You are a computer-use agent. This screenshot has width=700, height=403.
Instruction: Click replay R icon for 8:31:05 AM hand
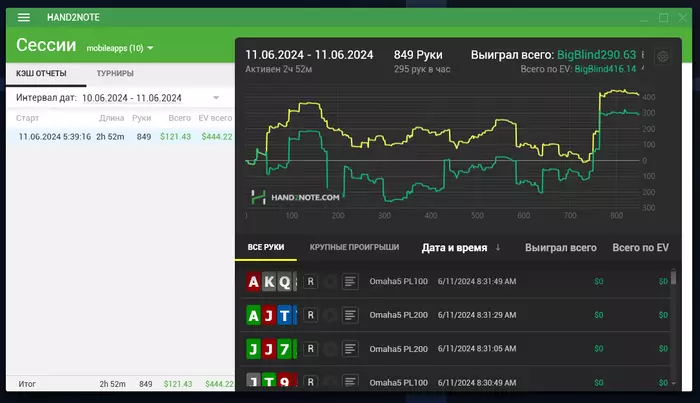coord(311,349)
